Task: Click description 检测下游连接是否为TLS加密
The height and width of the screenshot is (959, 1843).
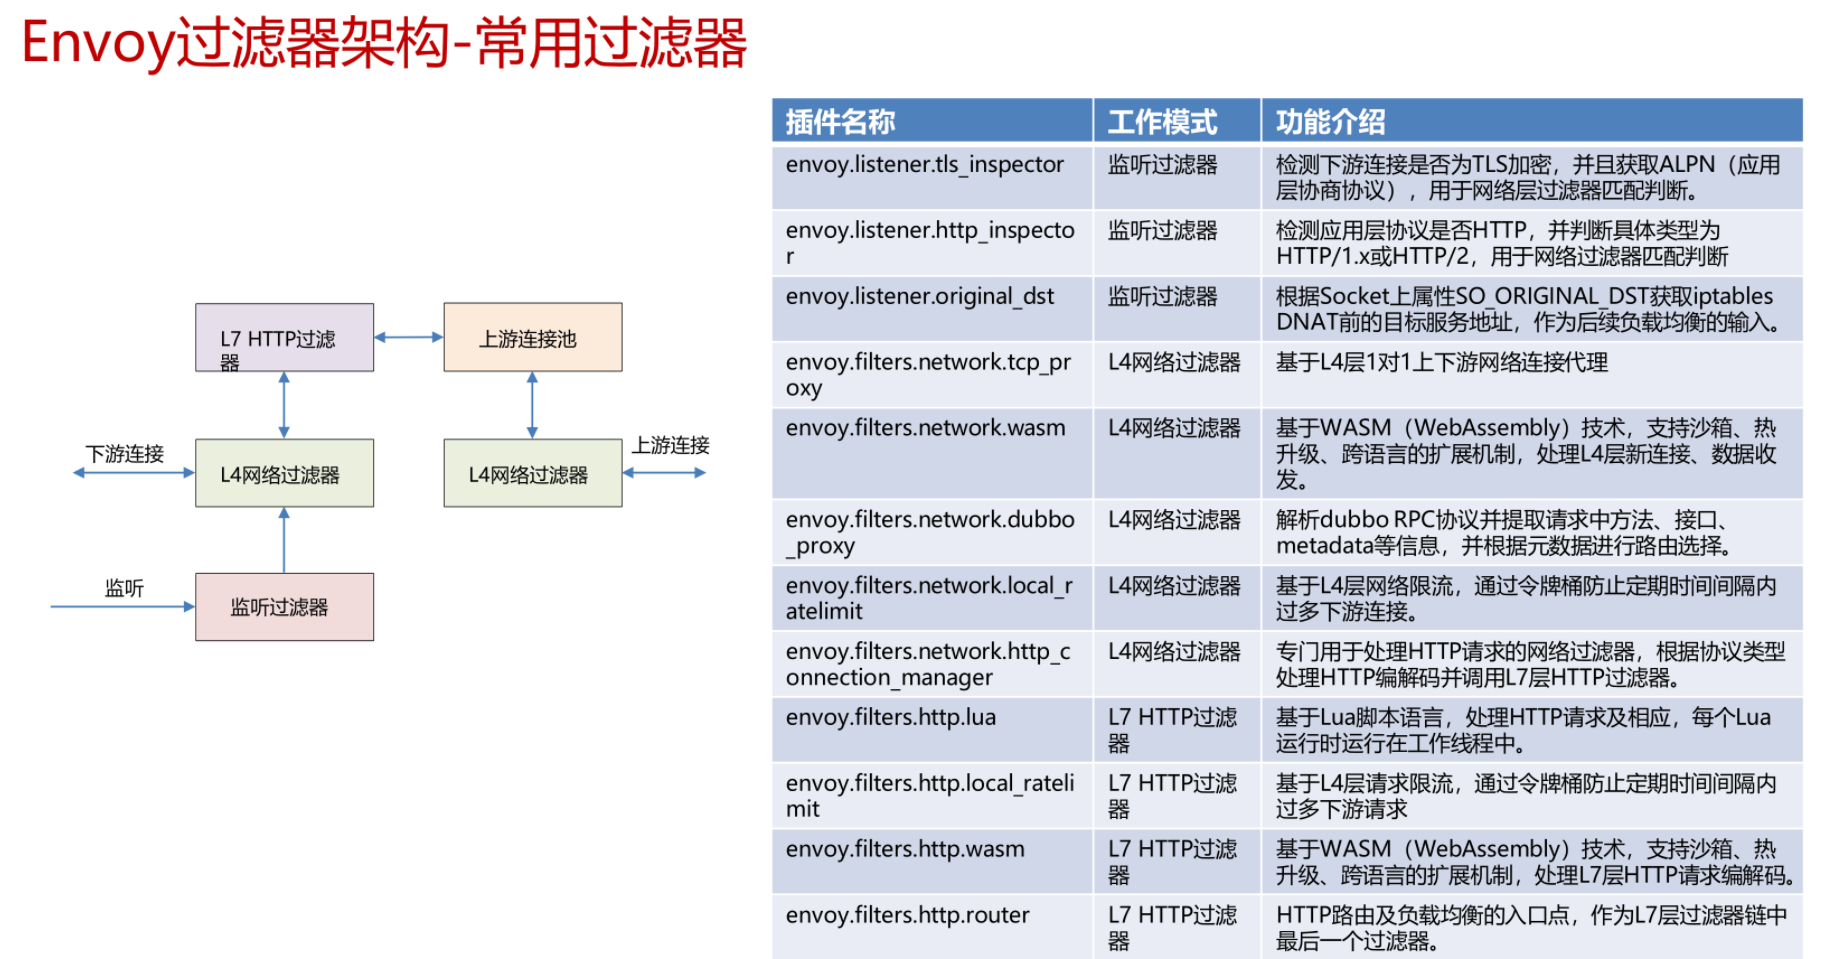Action: [x=1532, y=177]
